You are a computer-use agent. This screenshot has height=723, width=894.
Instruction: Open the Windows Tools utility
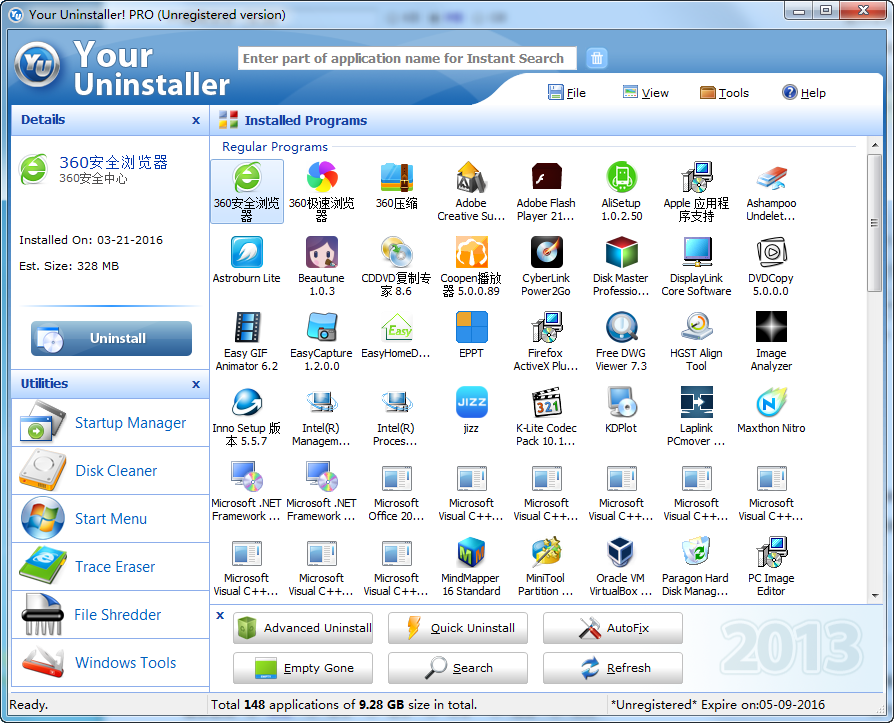coord(110,662)
